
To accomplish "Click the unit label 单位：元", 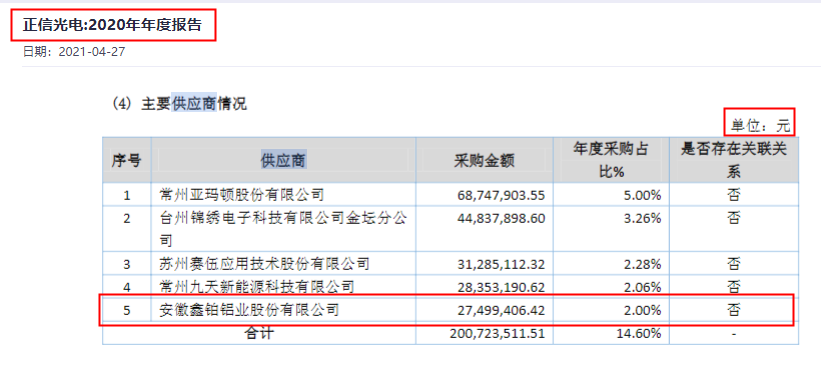I will click(760, 126).
